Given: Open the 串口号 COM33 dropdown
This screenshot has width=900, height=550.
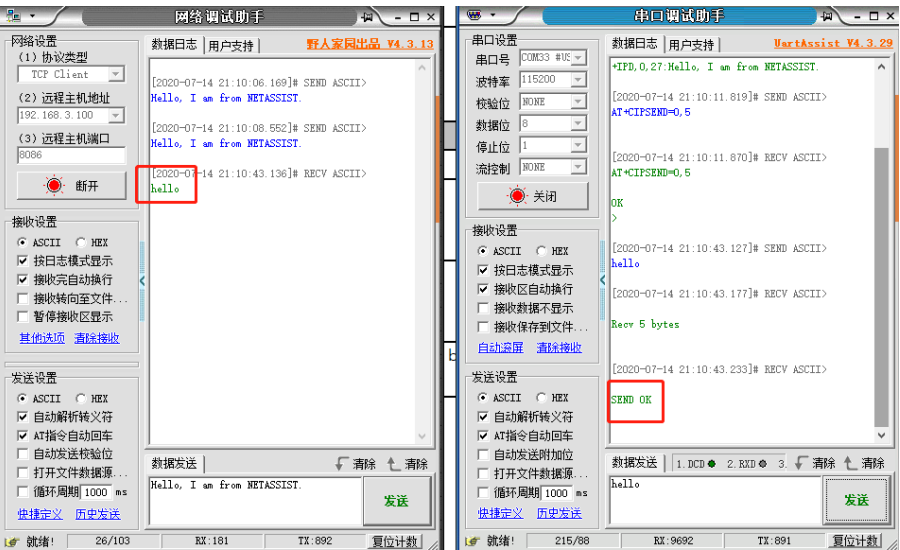Looking at the screenshot, I should coord(578,58).
